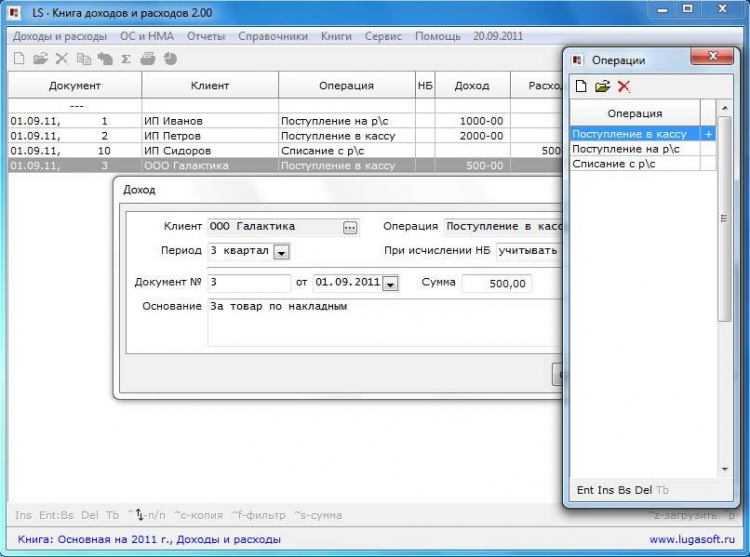
Task: Open operation via folder icon in Операции window
Action: point(603,86)
